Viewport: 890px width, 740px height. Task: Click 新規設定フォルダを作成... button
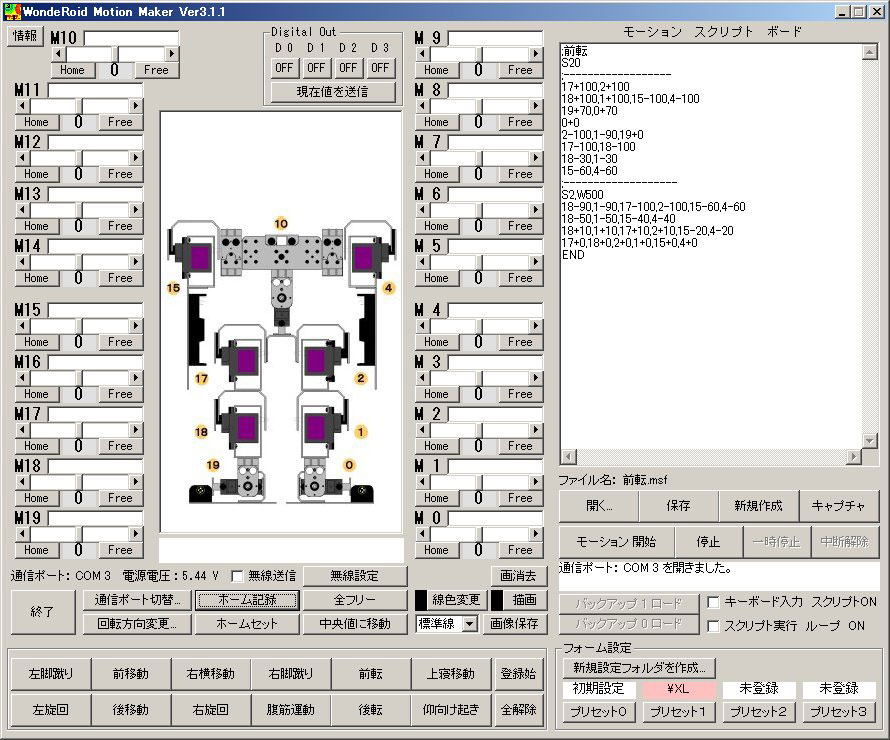639,668
